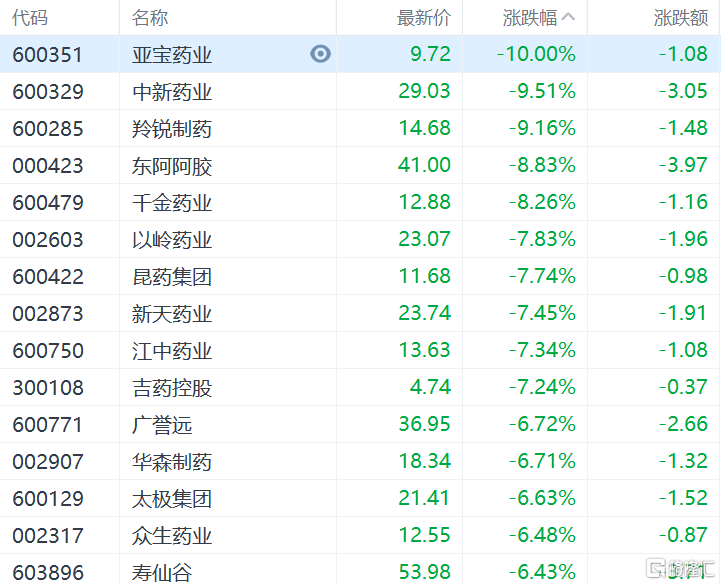Open stock 羚锐制药
This screenshot has height=585, width=721.
pos(172,129)
